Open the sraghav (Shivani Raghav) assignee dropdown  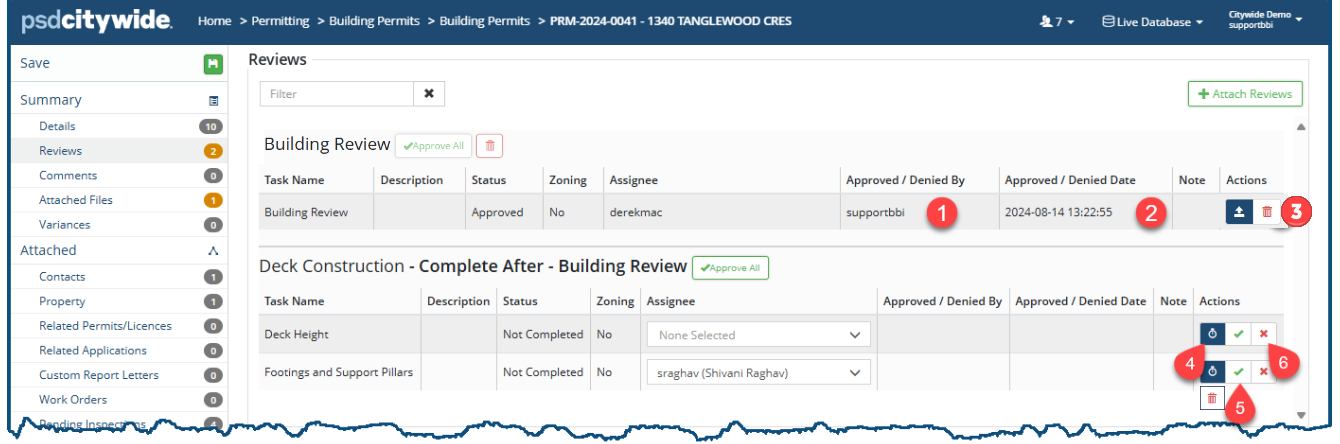[759, 373]
